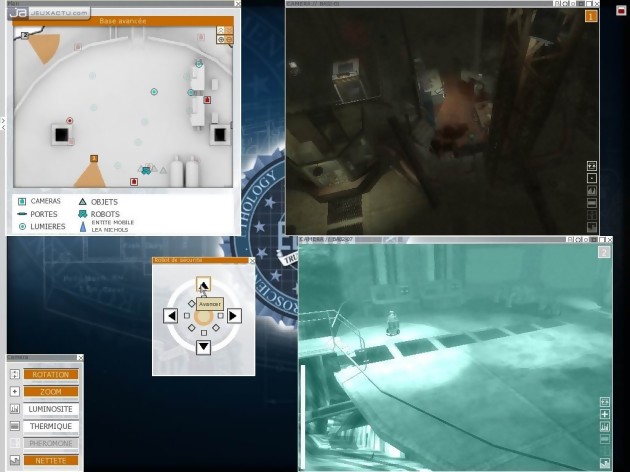Viewport: 630px width, 472px height.
Task: Click grey object triangle right of robot
Action: (x=163, y=171)
